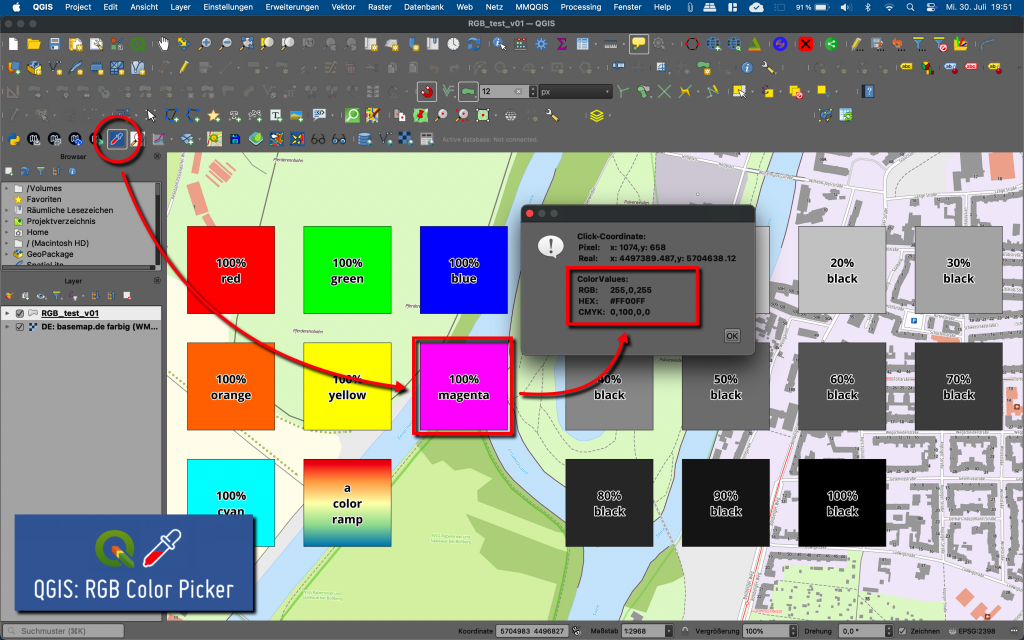The width and height of the screenshot is (1024, 640).
Task: Click the Koordinate input field
Action: click(532, 632)
